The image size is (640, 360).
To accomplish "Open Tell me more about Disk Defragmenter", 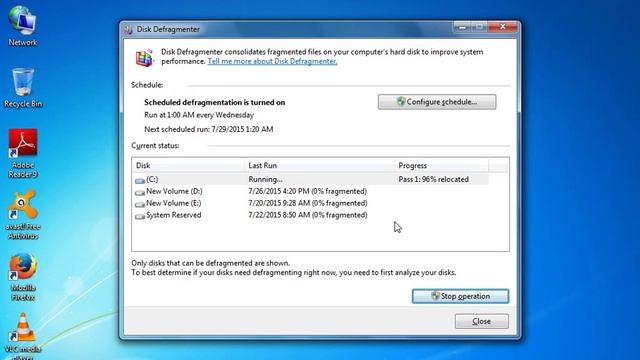I will [x=272, y=61].
